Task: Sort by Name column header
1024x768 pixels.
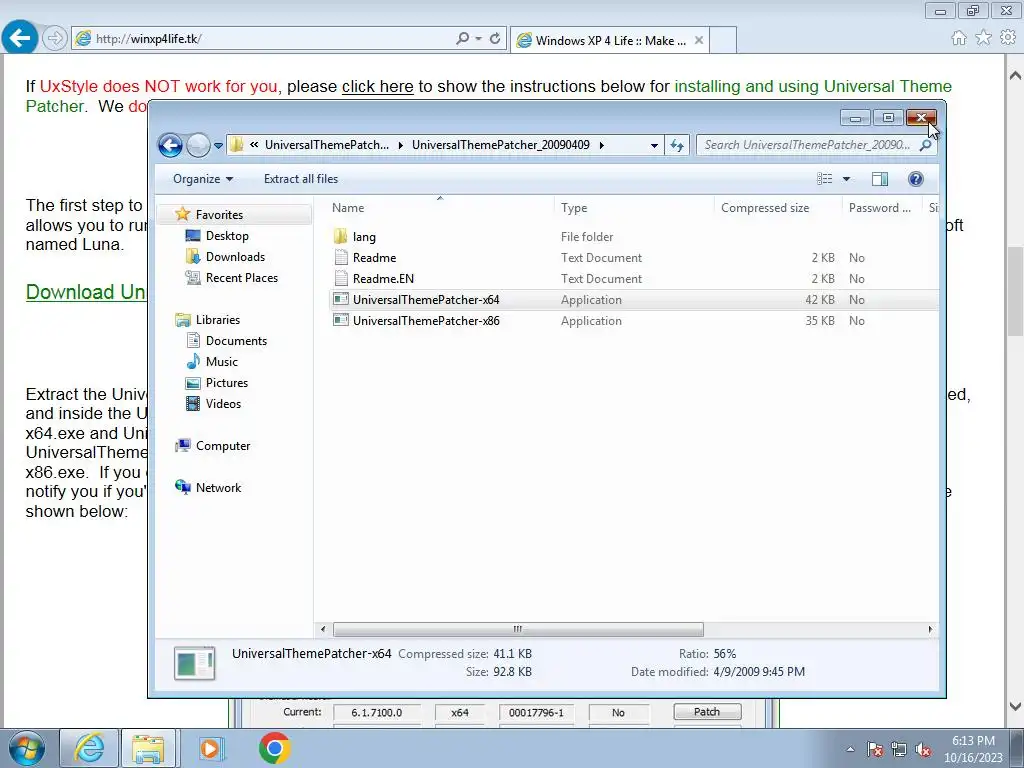Action: tap(440, 208)
